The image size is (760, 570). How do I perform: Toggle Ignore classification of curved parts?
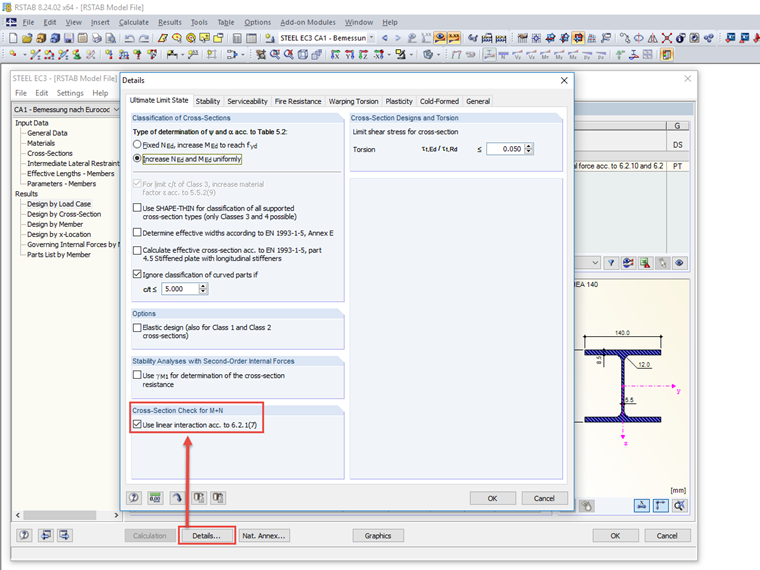137,274
